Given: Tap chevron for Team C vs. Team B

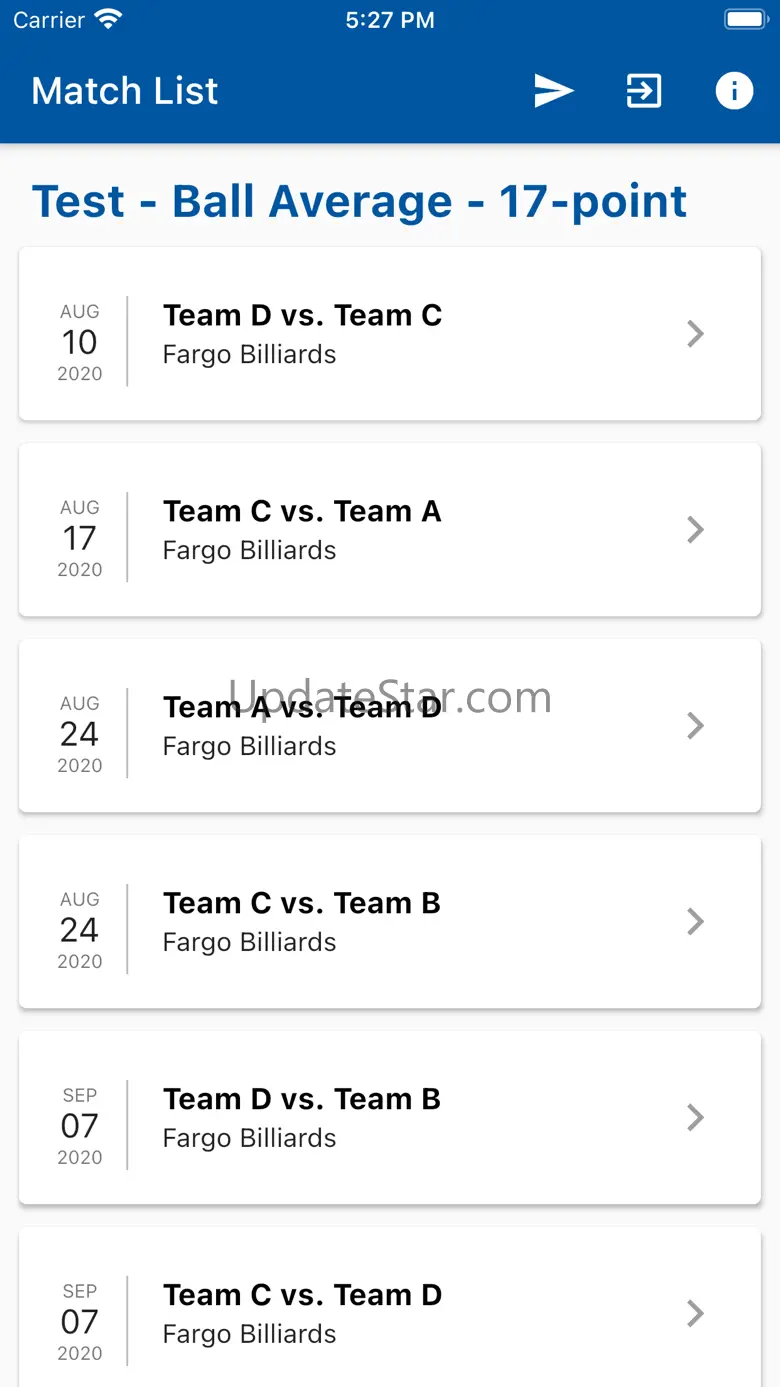Looking at the screenshot, I should [696, 922].
